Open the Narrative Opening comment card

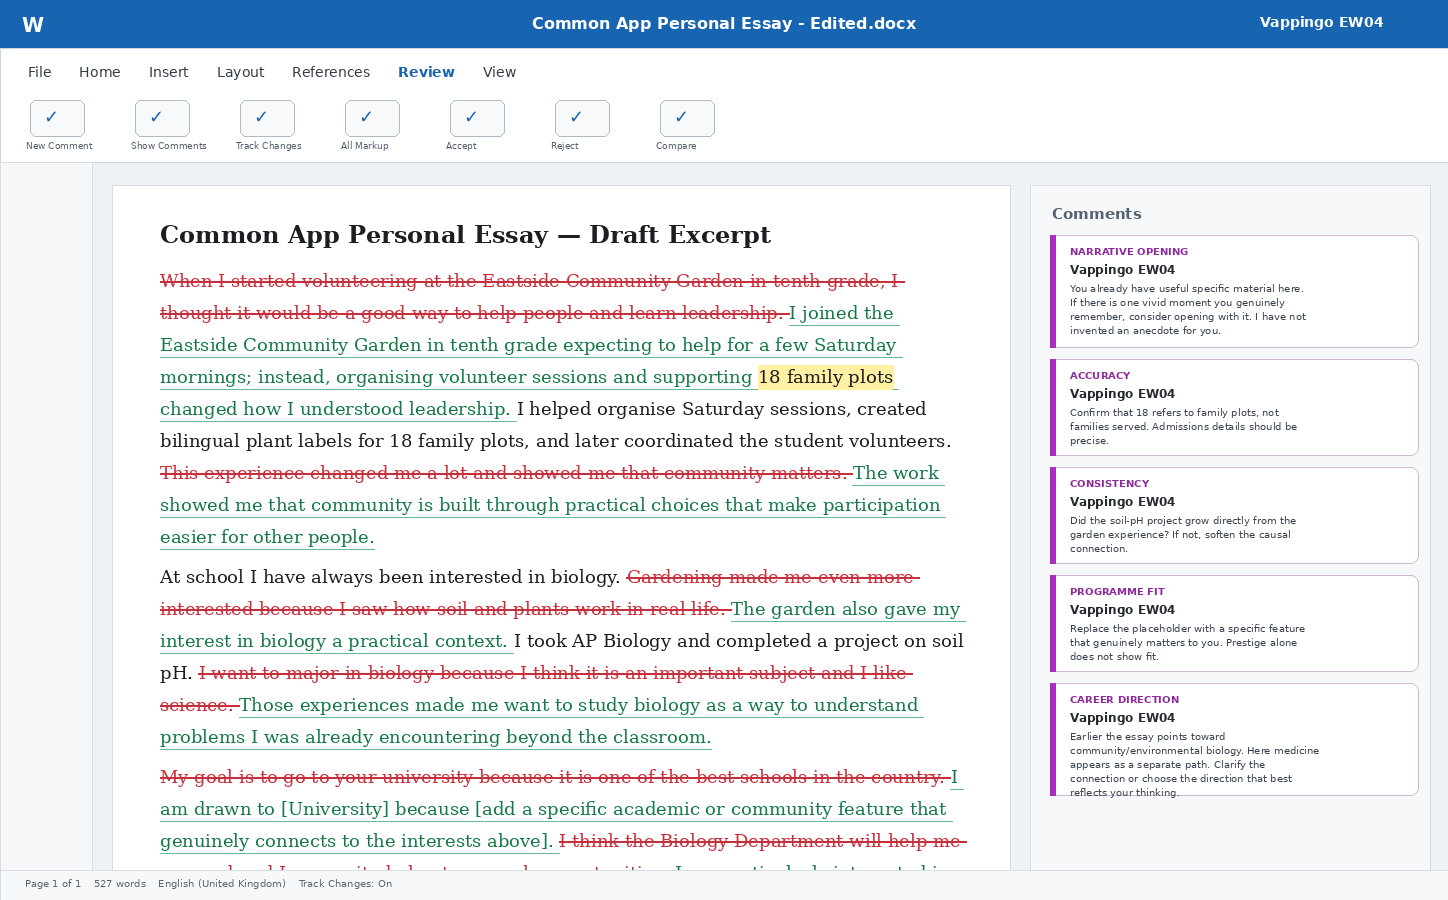pos(1234,291)
